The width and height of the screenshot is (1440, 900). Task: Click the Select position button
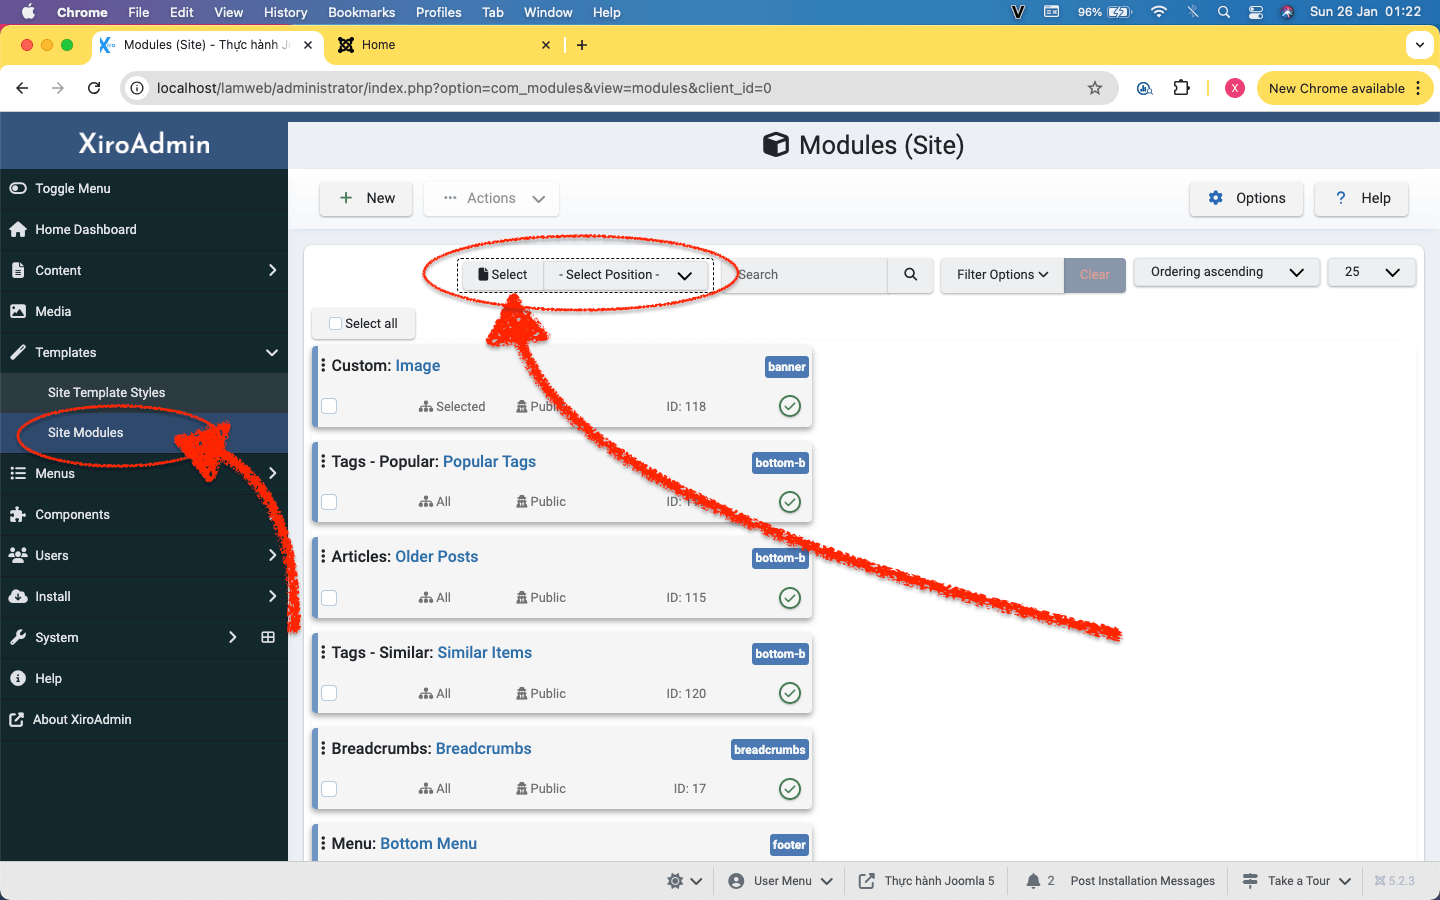pyautogui.click(x=502, y=274)
